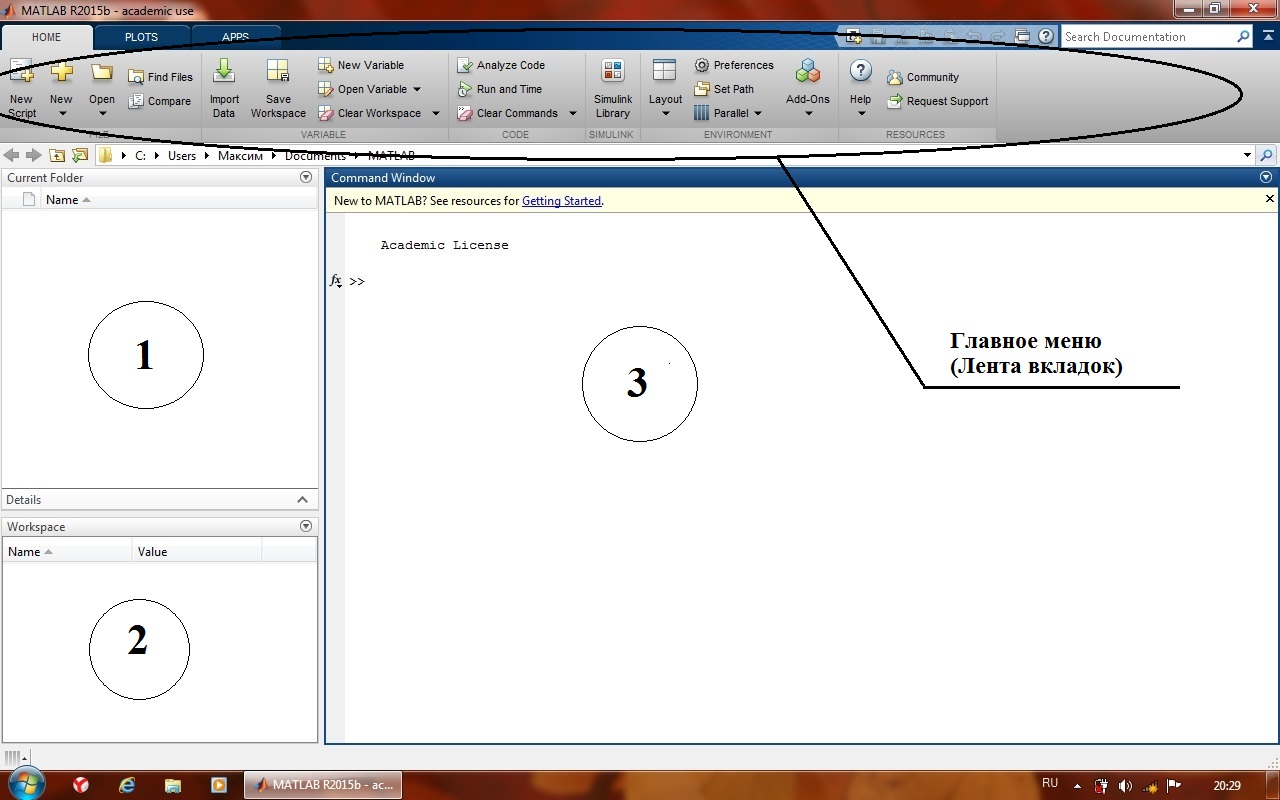
Task: Visit the Community resource
Action: pyautogui.click(x=923, y=77)
